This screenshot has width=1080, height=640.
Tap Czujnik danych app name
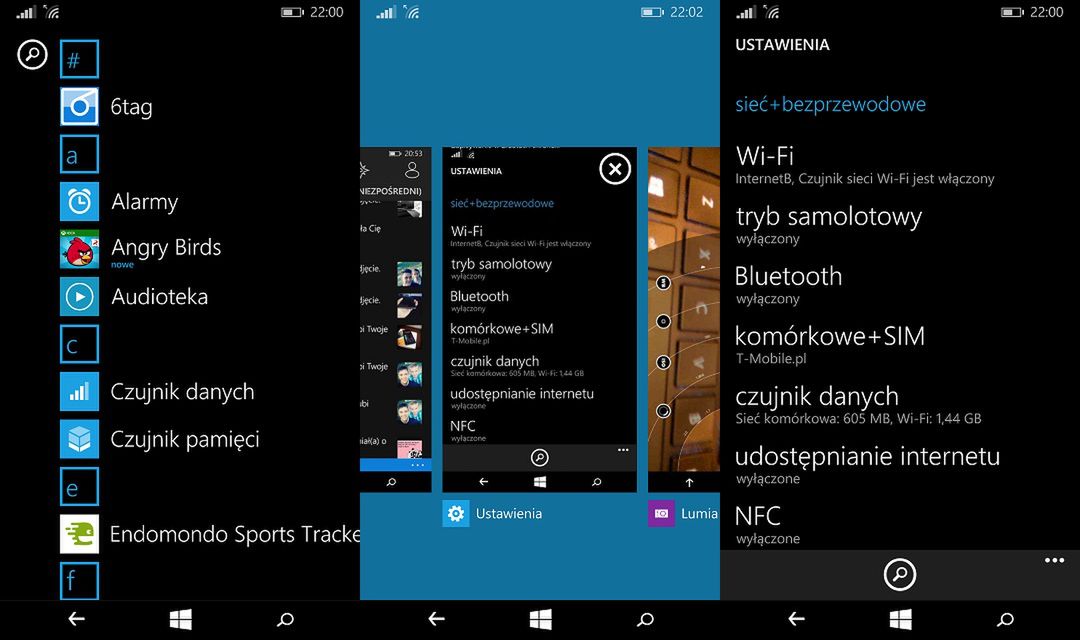(183, 391)
